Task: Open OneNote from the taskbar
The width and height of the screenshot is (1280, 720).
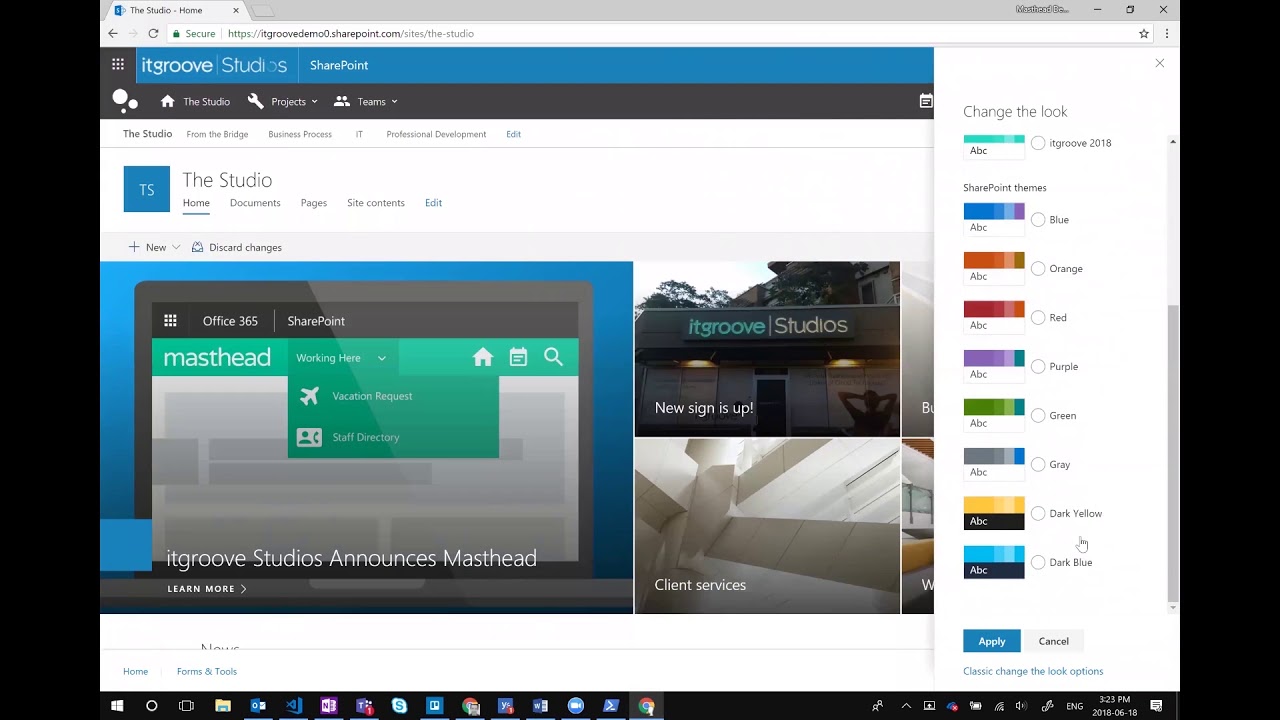Action: pos(329,706)
